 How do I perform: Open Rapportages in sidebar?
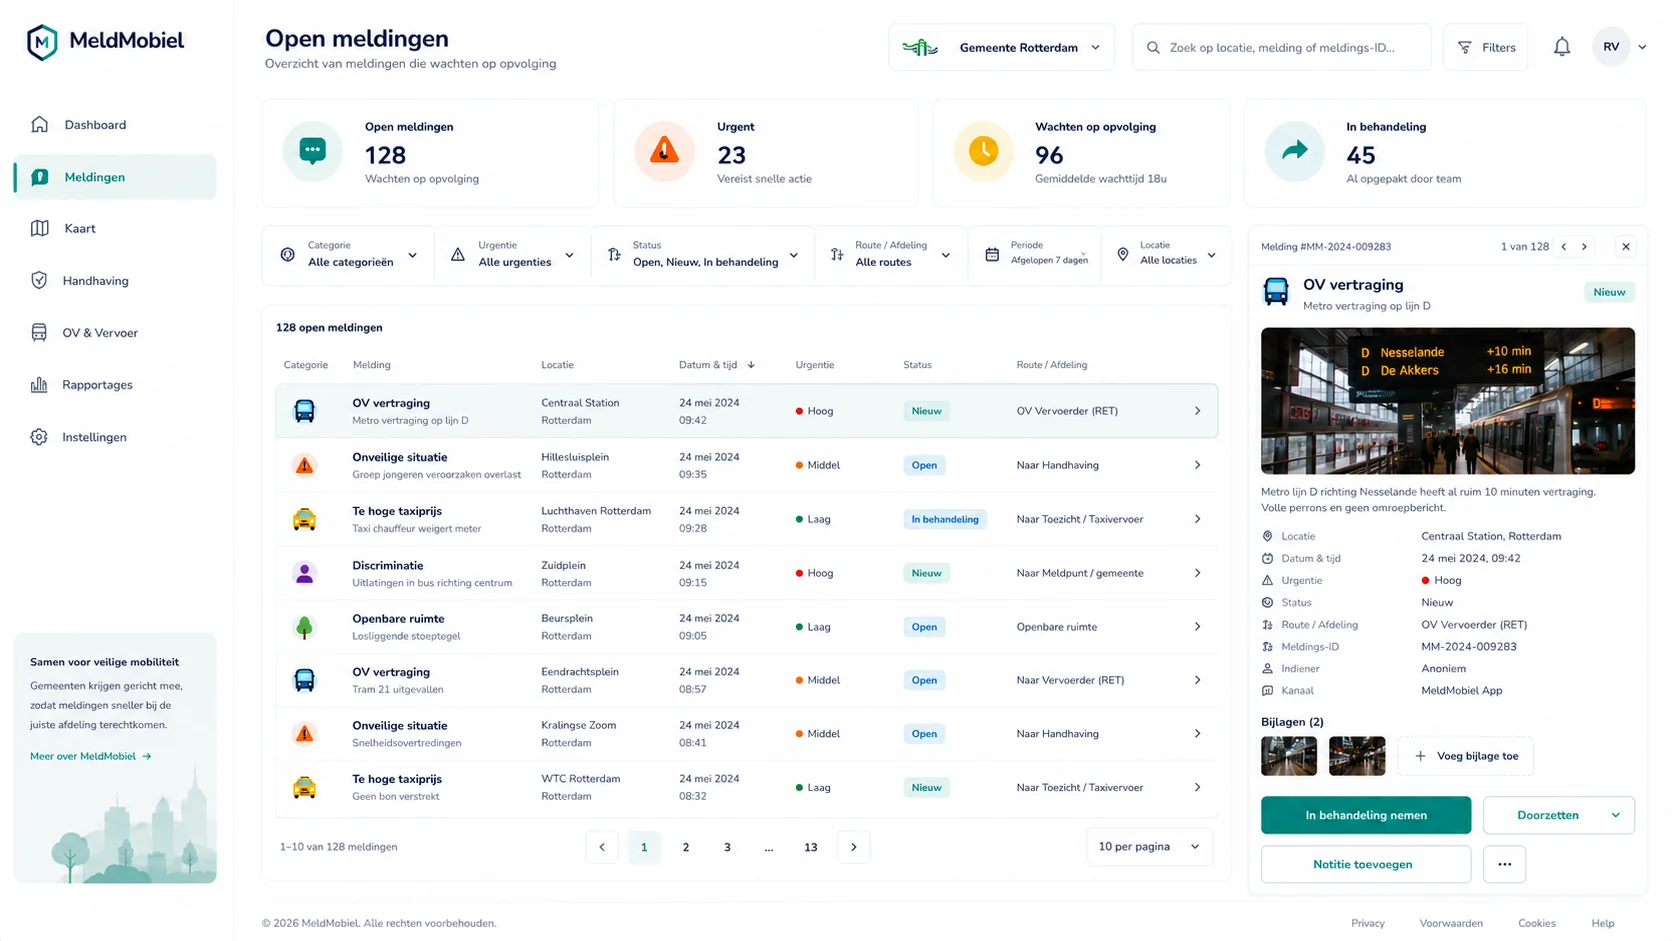coord(115,385)
